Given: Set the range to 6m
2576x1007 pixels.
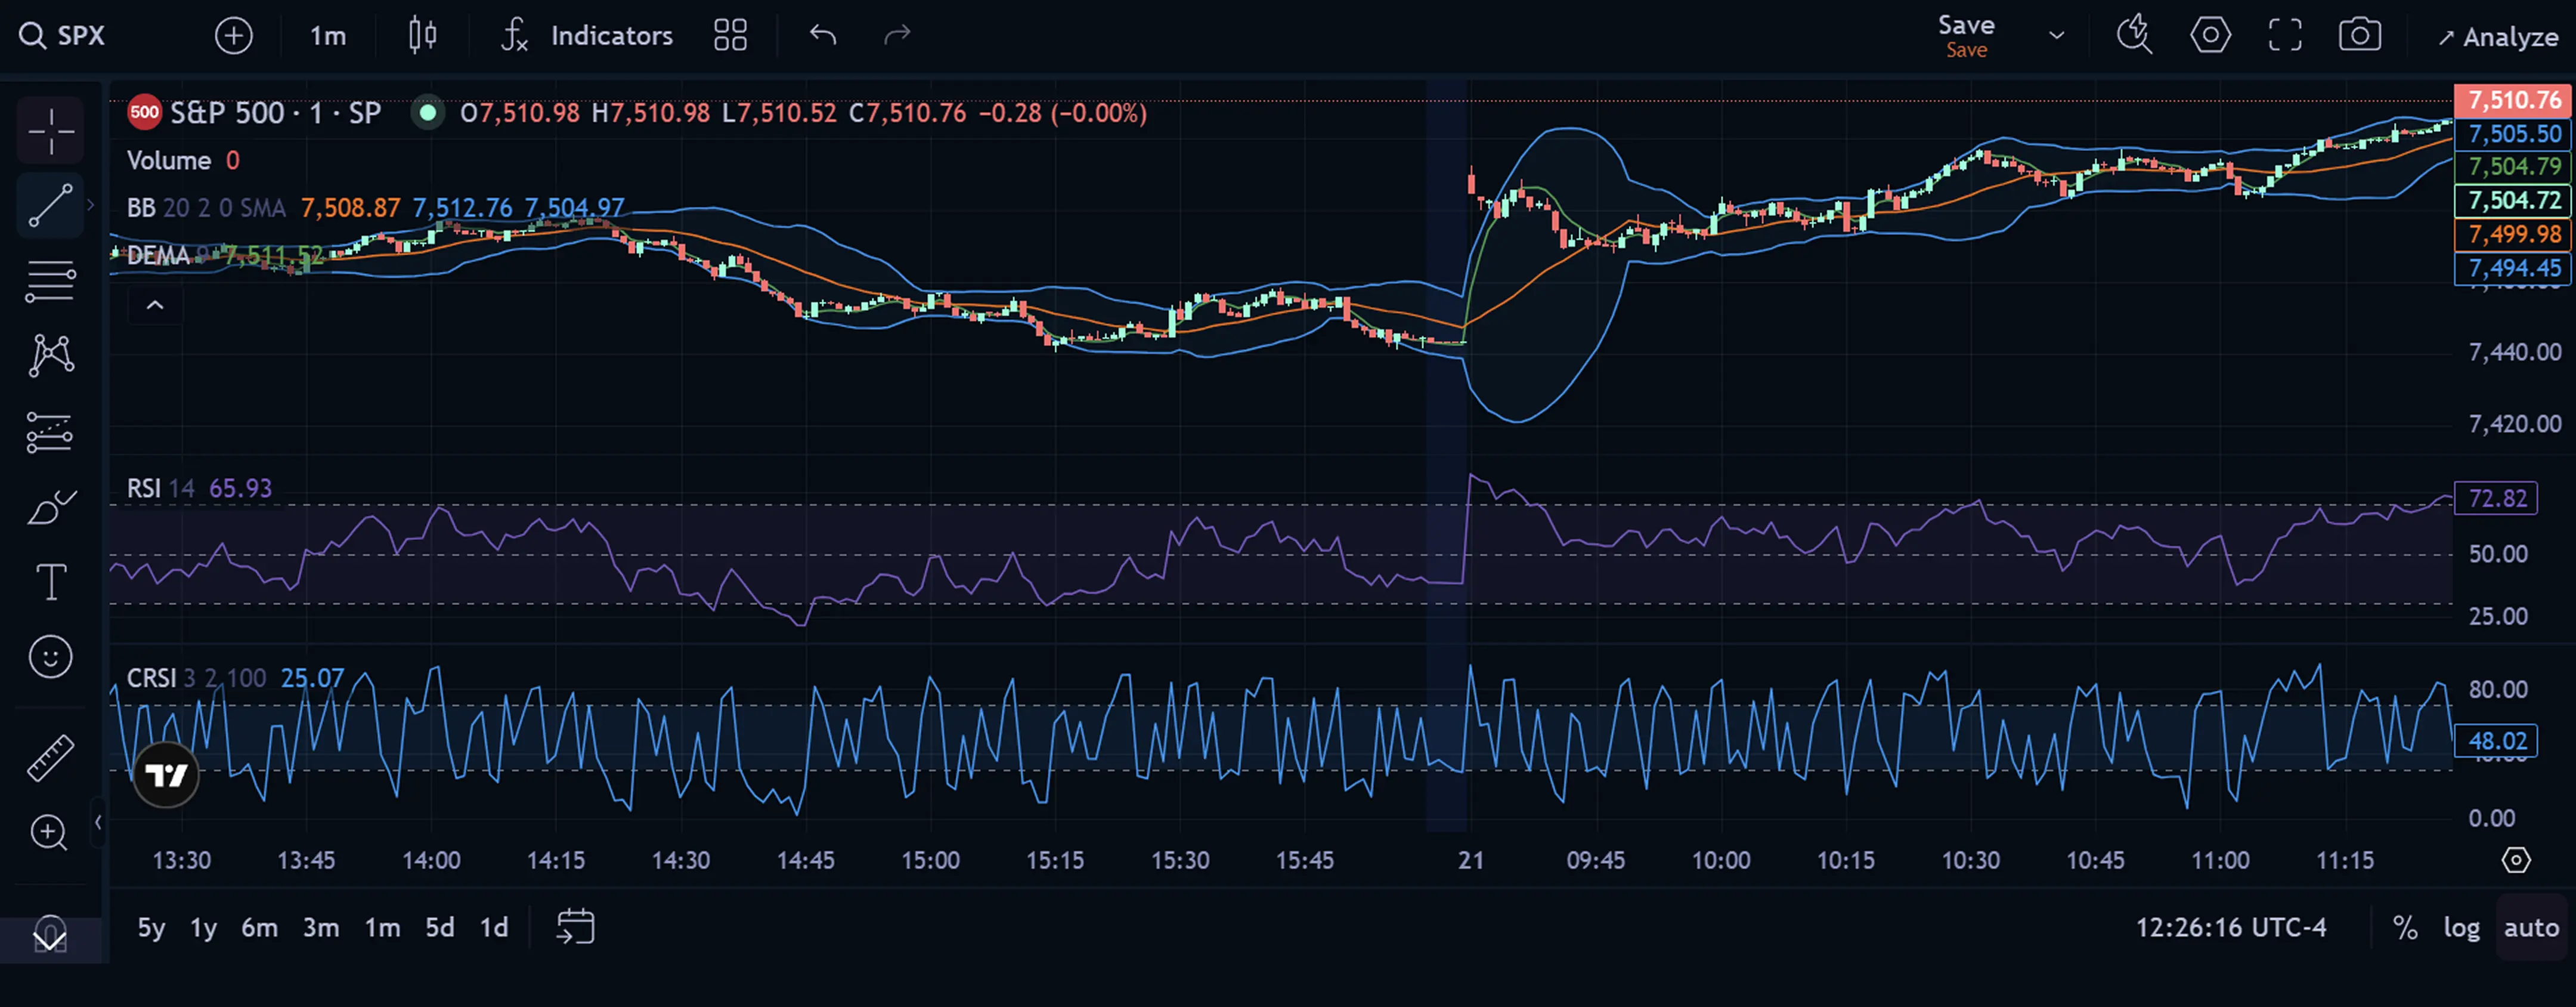Looking at the screenshot, I should [x=260, y=928].
